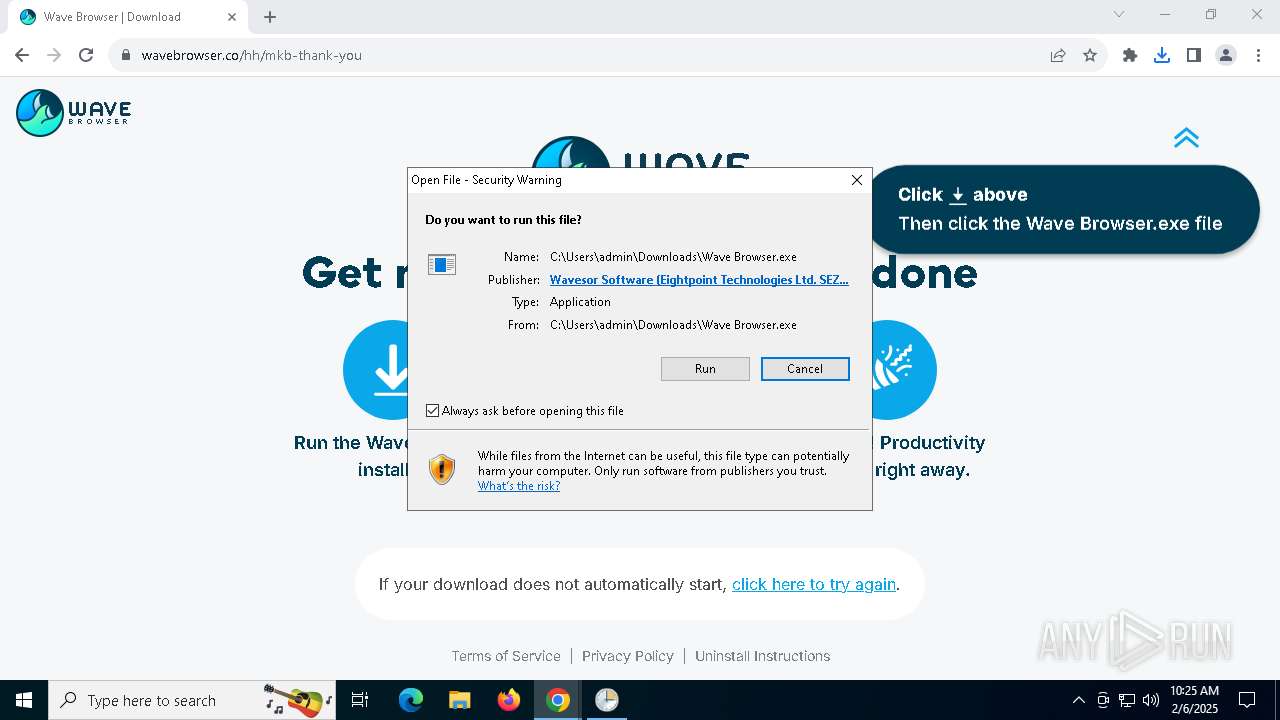Click the application file icon in dialog

coord(442,264)
